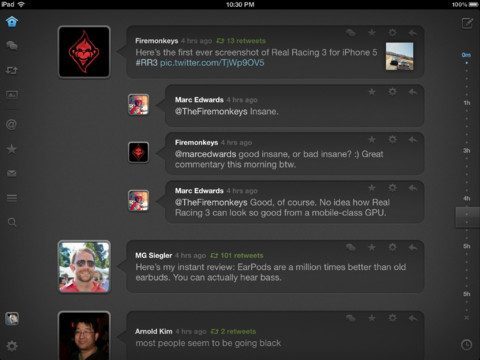Image resolution: width=480 pixels, height=360 pixels.
Task: Tap the '101 retweets' count
Action: pos(237,256)
